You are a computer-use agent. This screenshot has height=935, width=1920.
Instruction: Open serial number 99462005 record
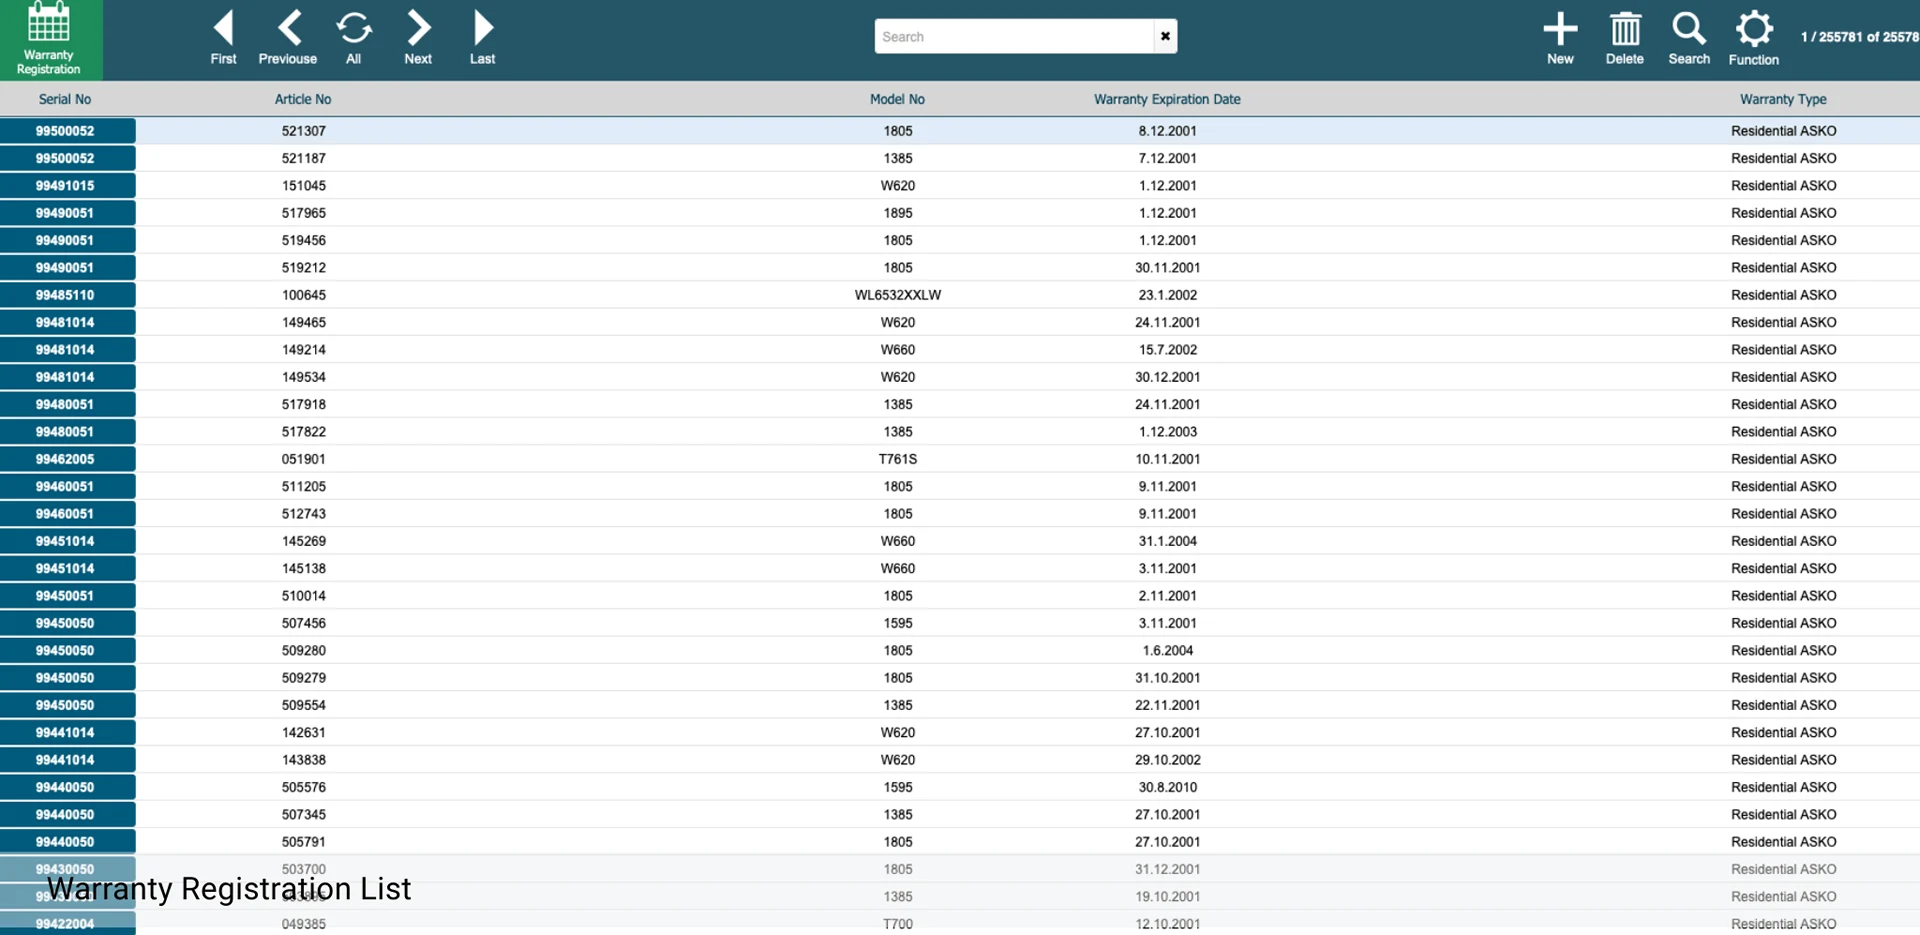[67, 459]
